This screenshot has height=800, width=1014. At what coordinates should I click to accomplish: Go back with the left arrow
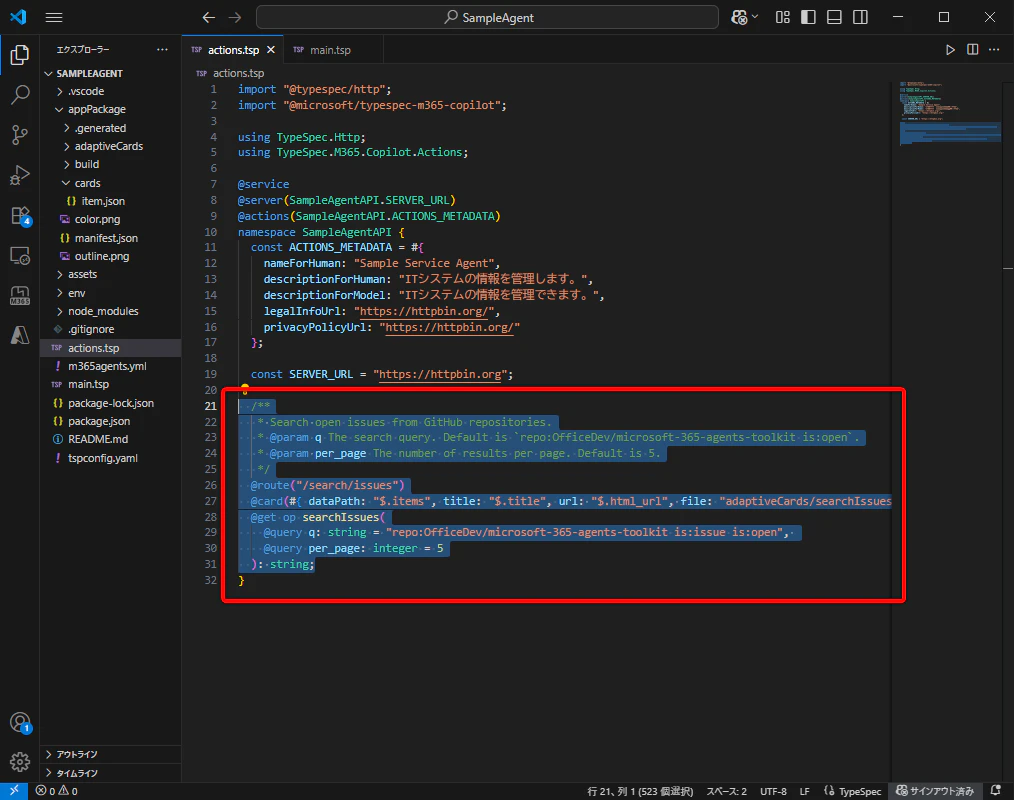click(208, 17)
